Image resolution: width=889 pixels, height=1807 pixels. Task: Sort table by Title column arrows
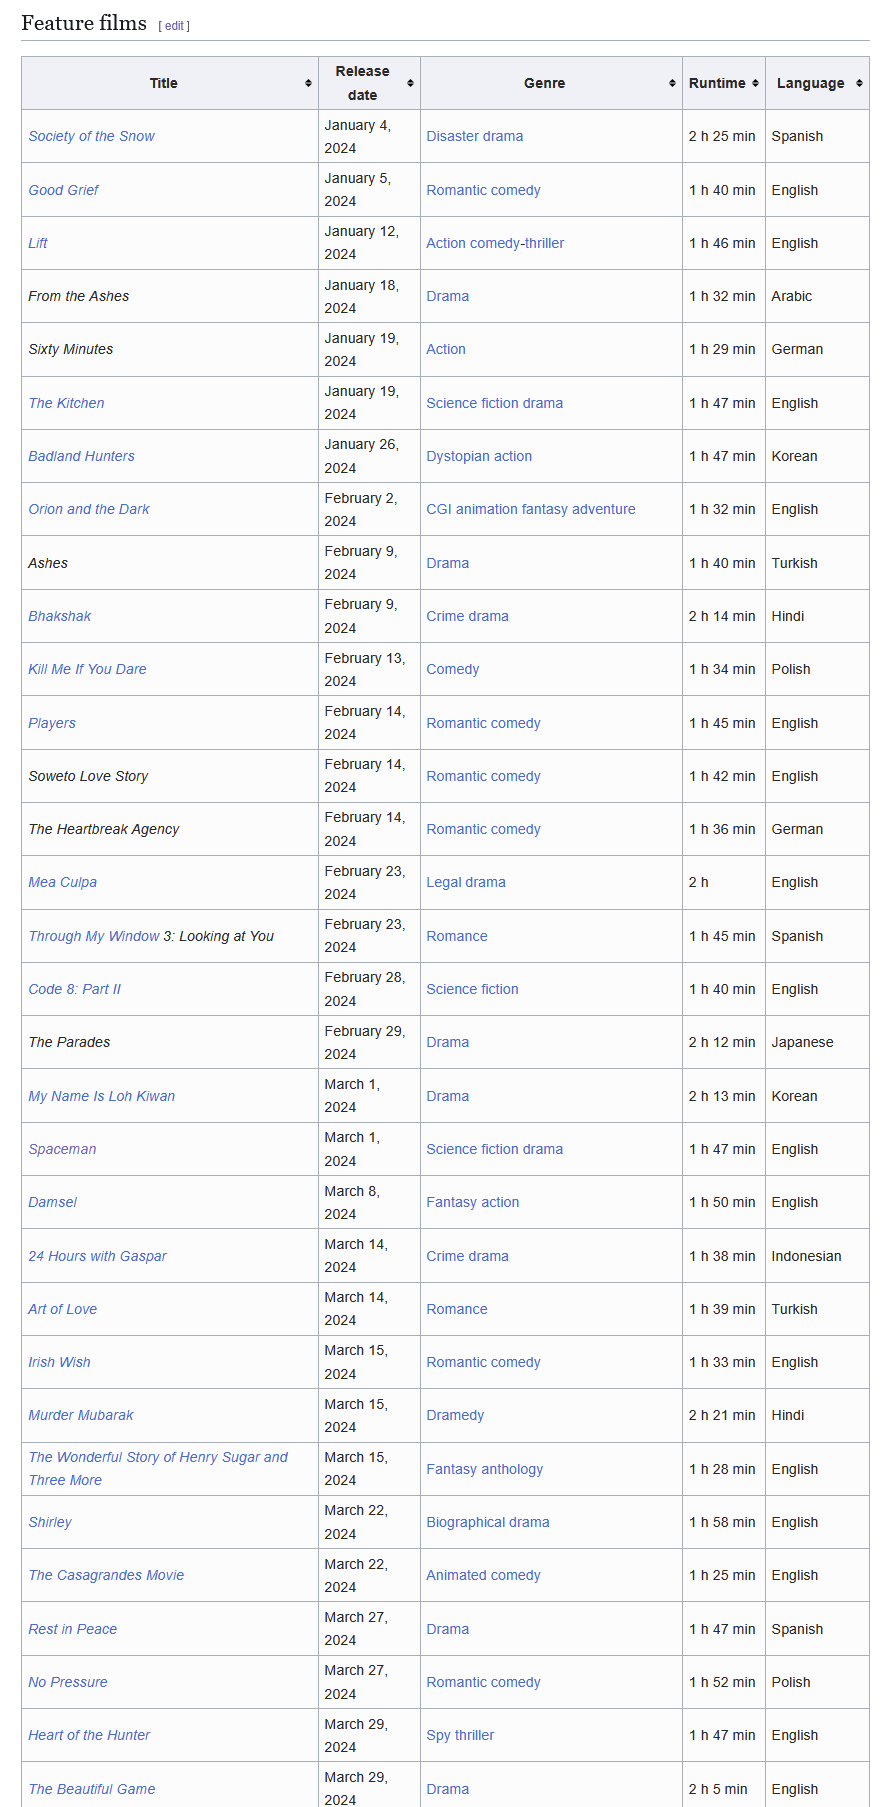(x=308, y=84)
